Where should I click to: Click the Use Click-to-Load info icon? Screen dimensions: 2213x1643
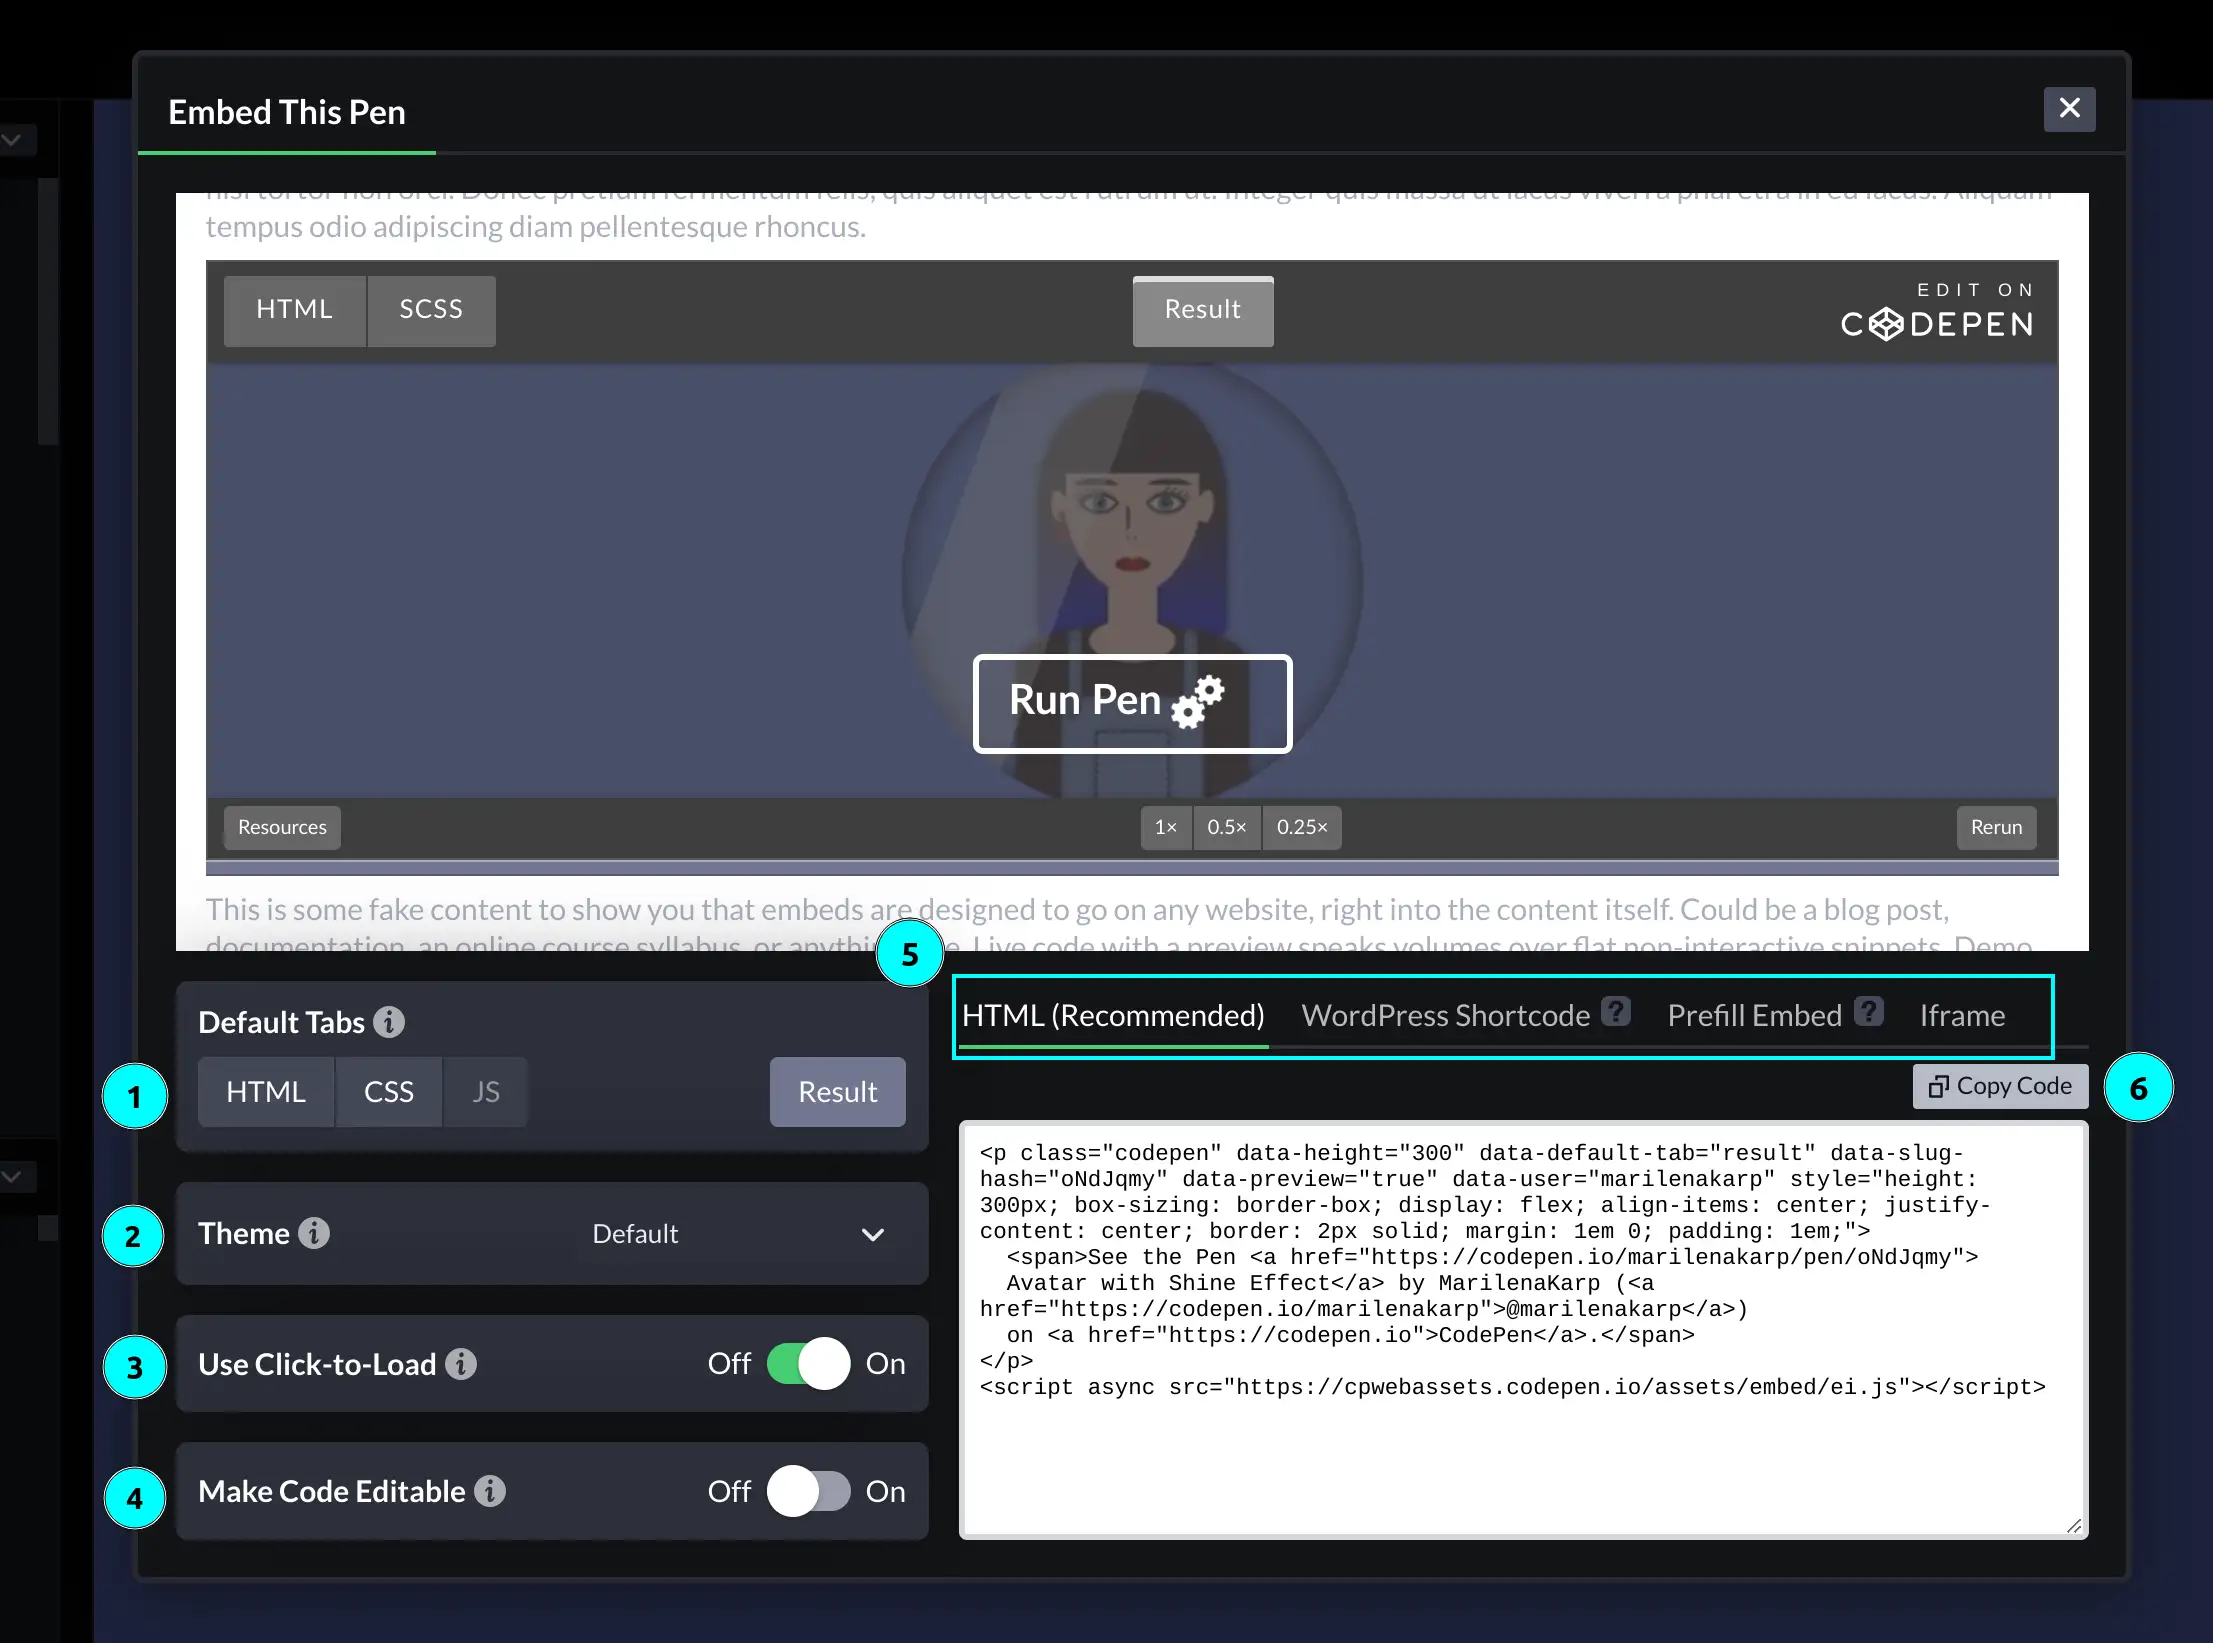pyautogui.click(x=461, y=1364)
